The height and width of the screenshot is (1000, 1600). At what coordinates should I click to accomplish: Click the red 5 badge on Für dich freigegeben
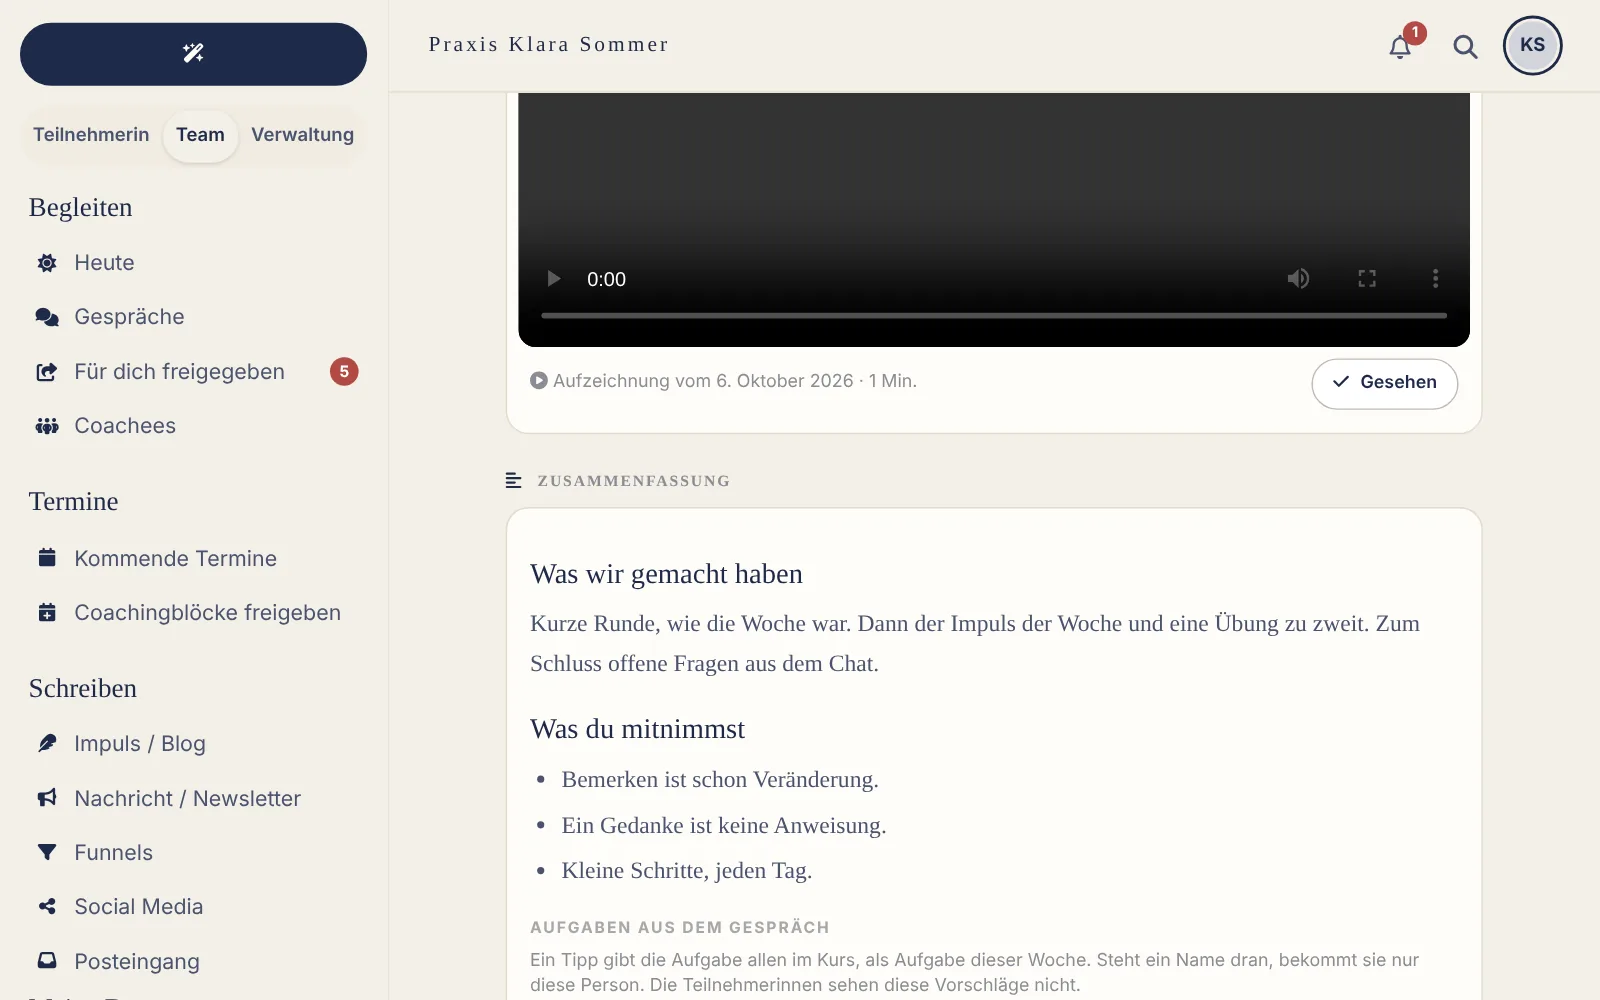tap(344, 372)
